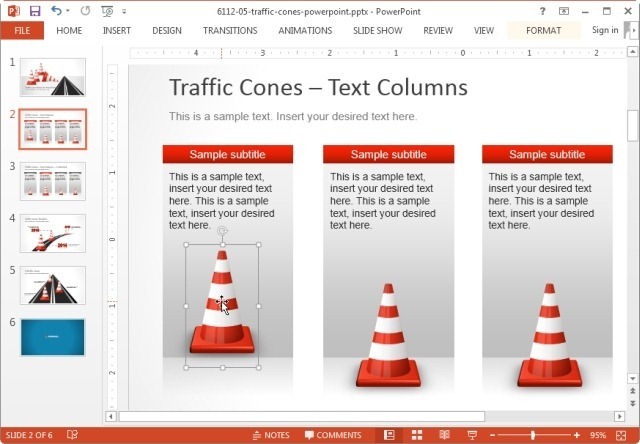This screenshot has height=444, width=640.
Task: Click the Sign in link
Action: [605, 30]
